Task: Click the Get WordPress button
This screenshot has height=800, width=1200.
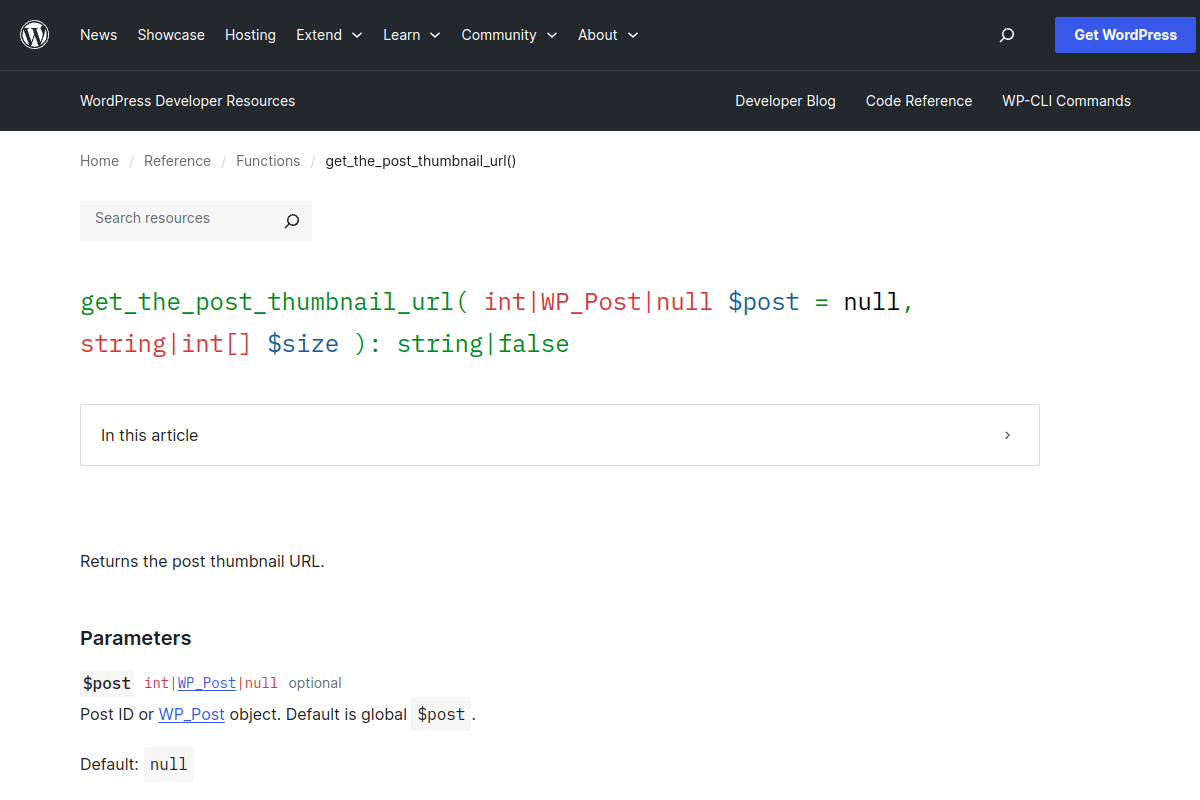Action: tap(1125, 35)
